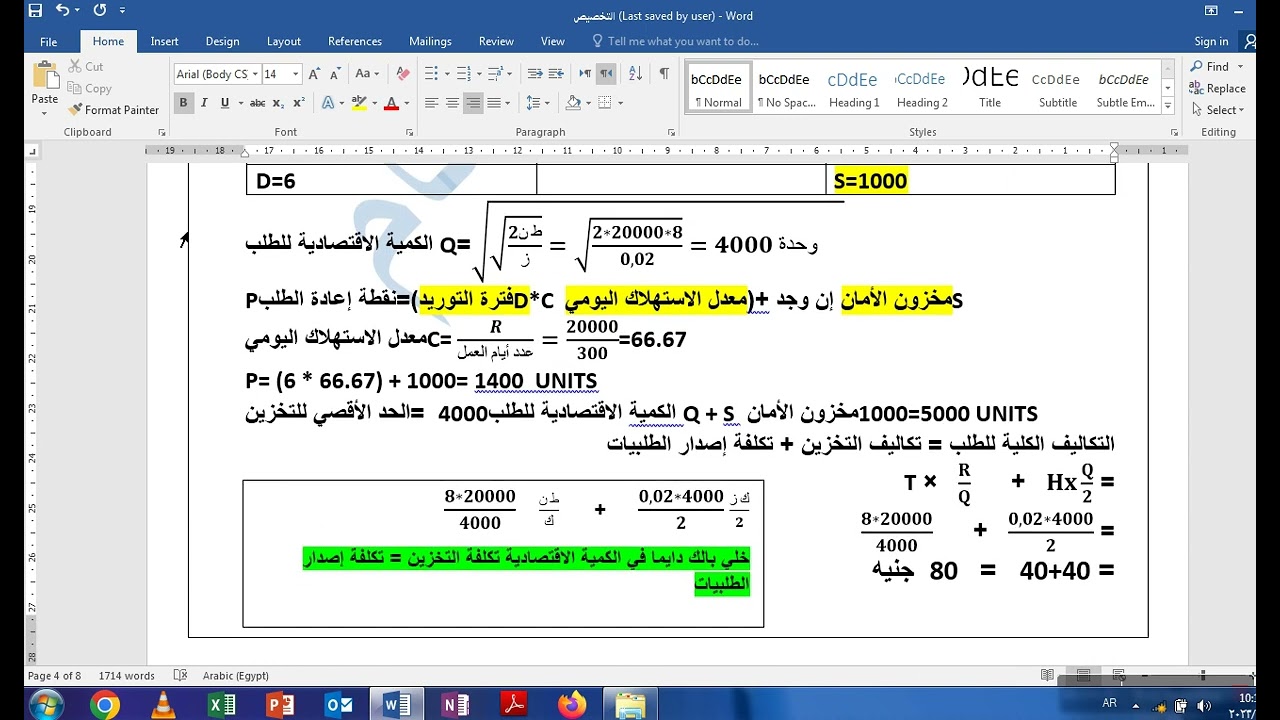Go to the Review tab
Image resolution: width=1280 pixels, height=720 pixels.
point(496,41)
